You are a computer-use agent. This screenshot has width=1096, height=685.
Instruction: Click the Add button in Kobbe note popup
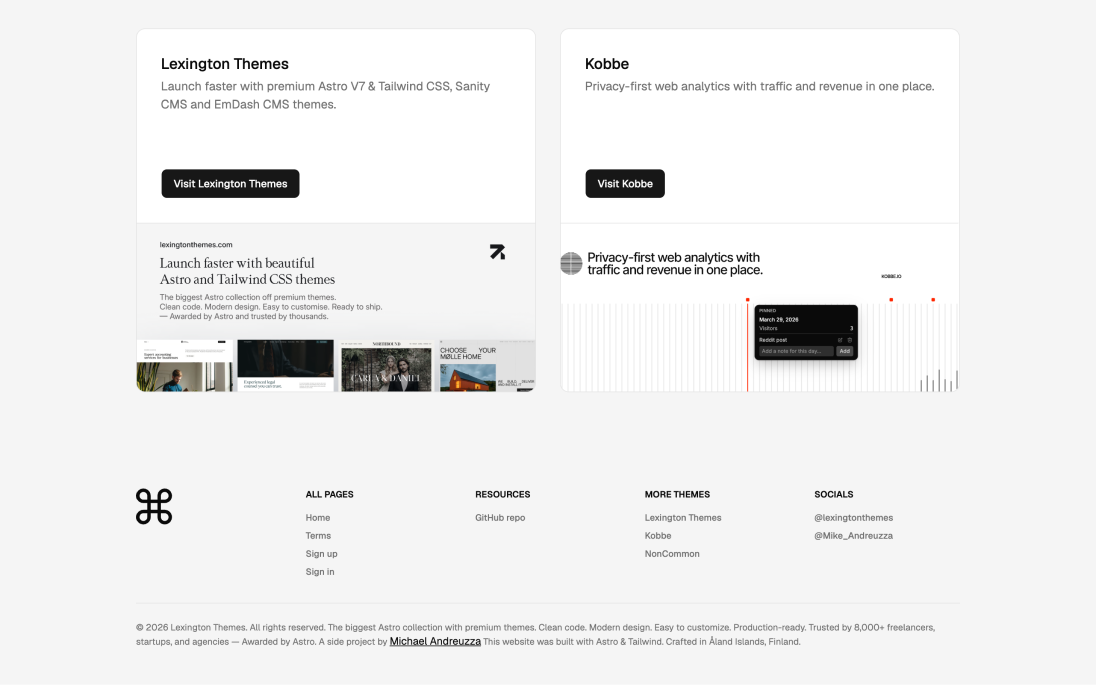(x=844, y=351)
